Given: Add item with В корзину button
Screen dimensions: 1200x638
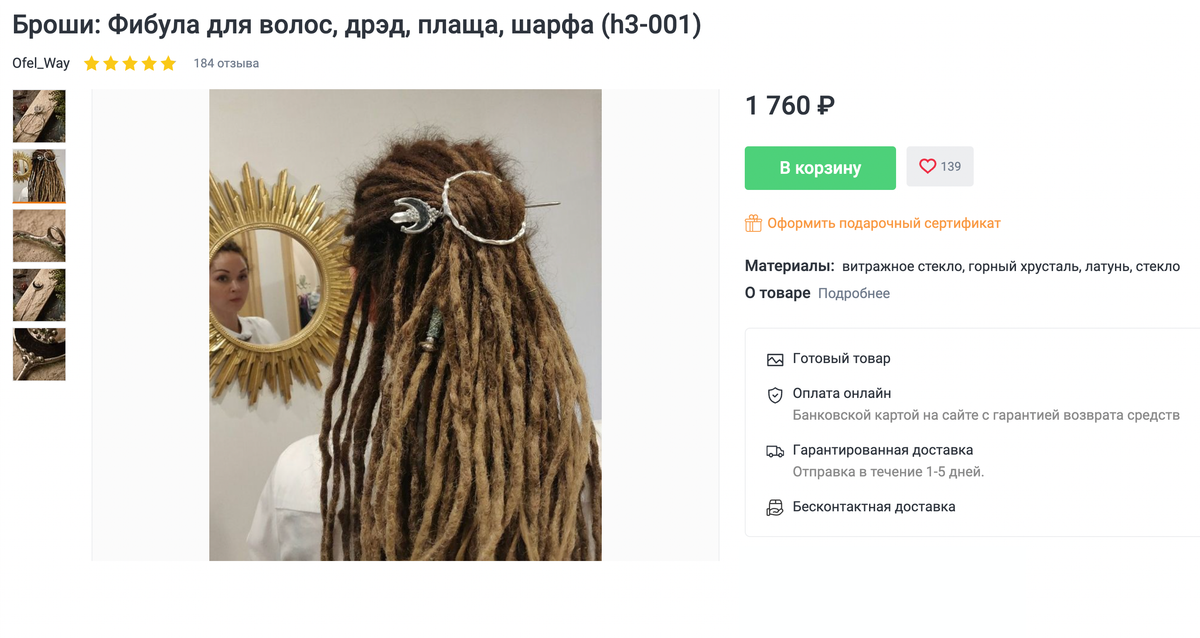Looking at the screenshot, I should [x=820, y=168].
